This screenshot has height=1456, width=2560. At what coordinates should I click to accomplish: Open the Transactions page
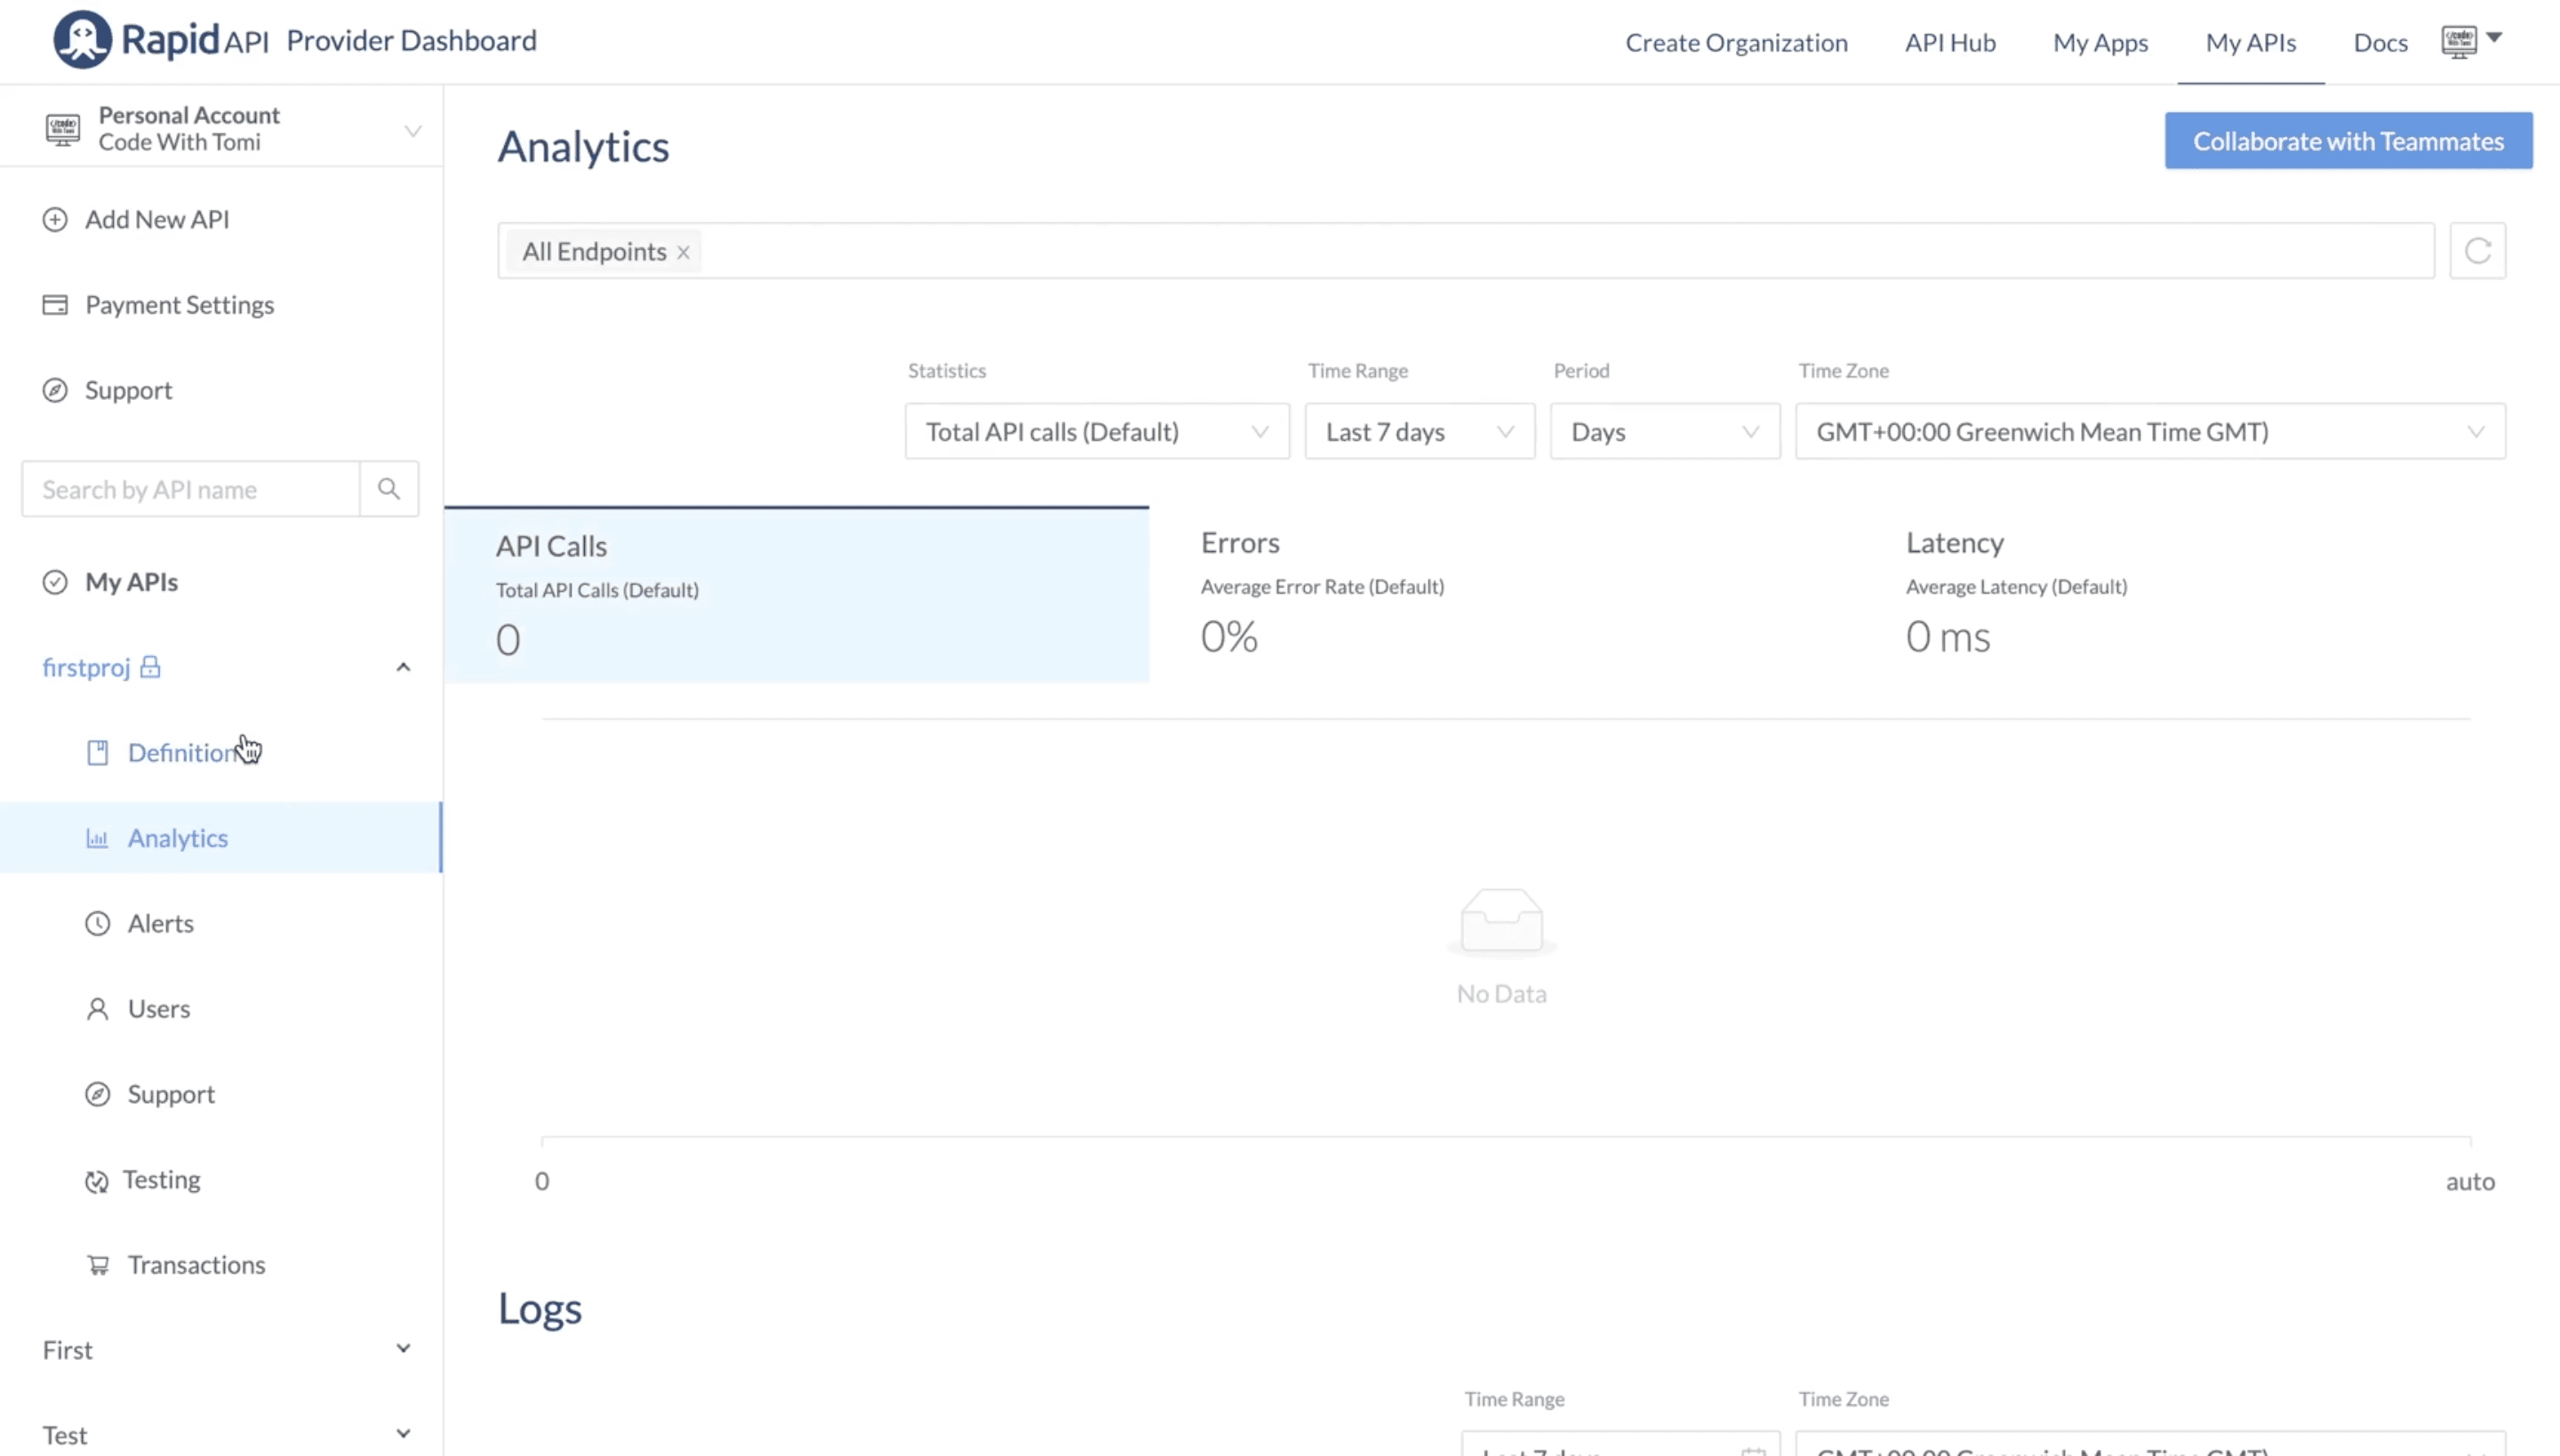(x=196, y=1265)
